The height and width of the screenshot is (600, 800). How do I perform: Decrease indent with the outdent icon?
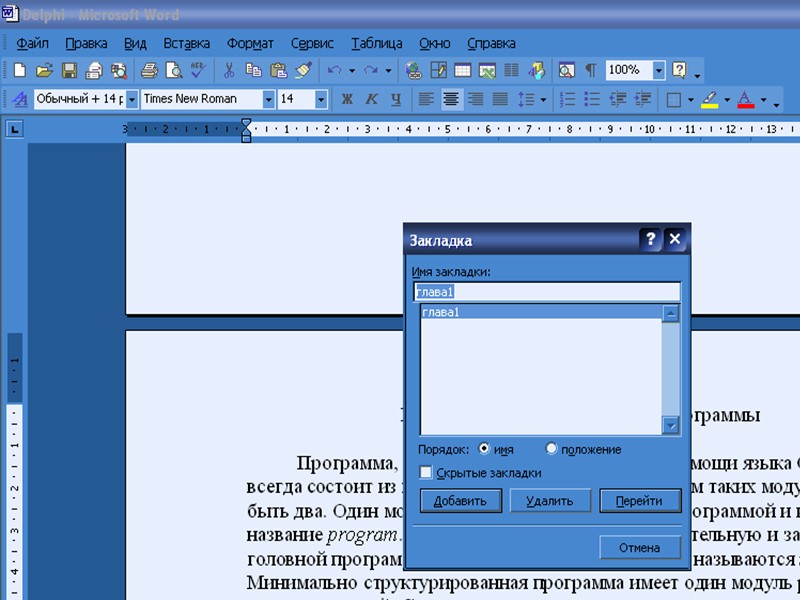(618, 99)
